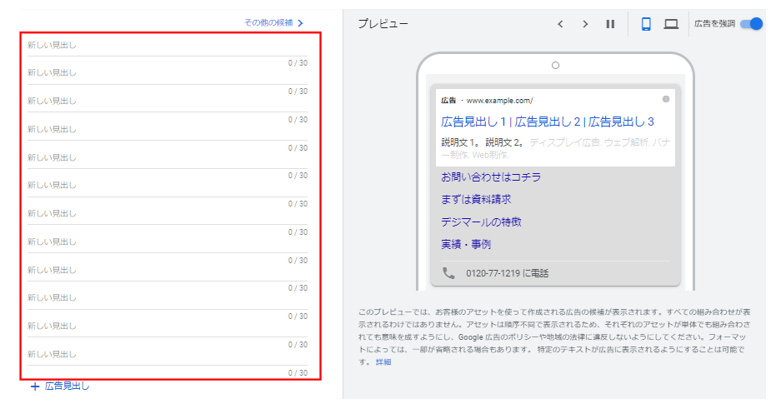
Task: Expand the その他の候補 chevron arrow
Action: [301, 23]
